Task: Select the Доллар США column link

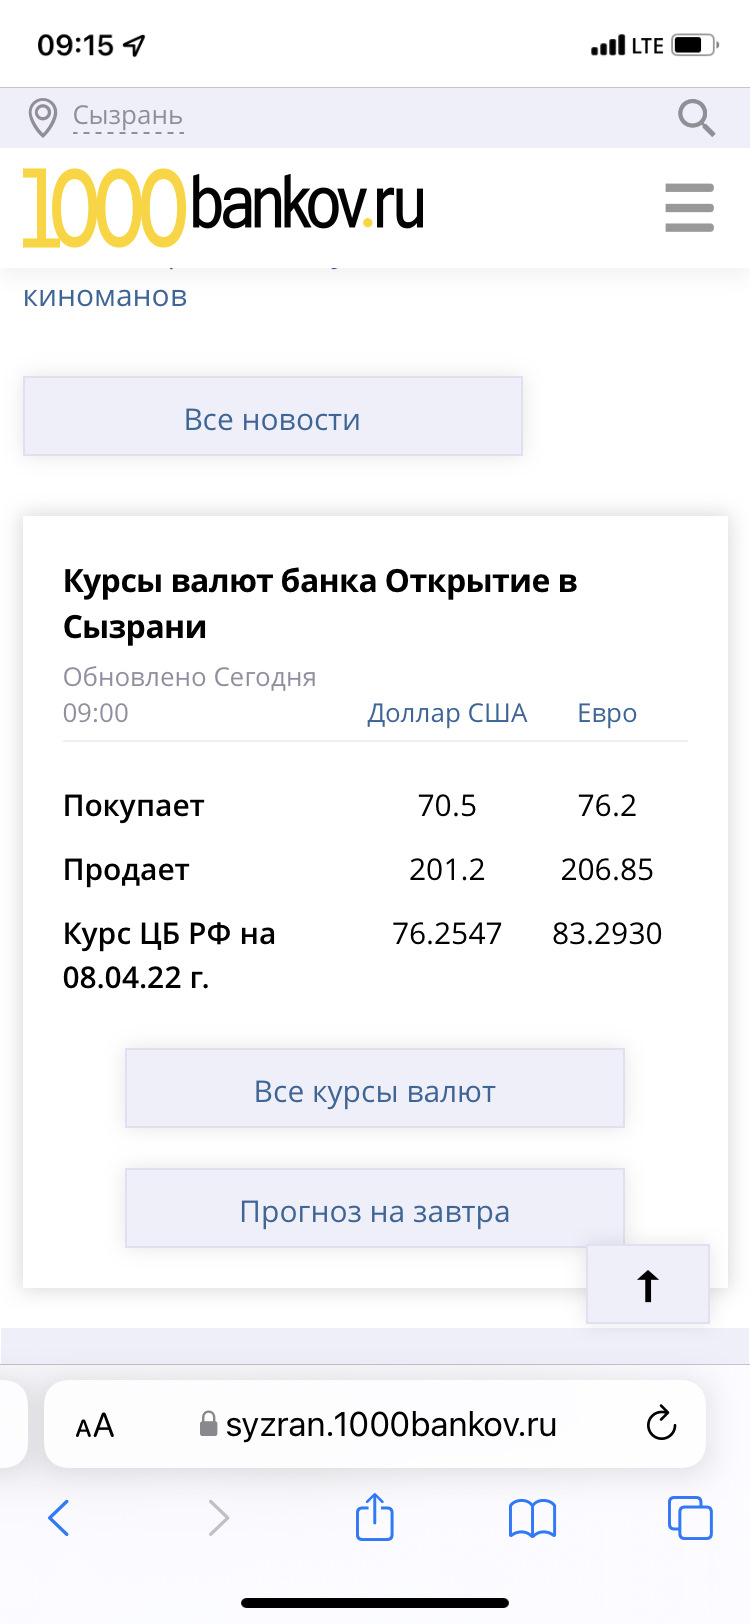Action: [x=447, y=713]
